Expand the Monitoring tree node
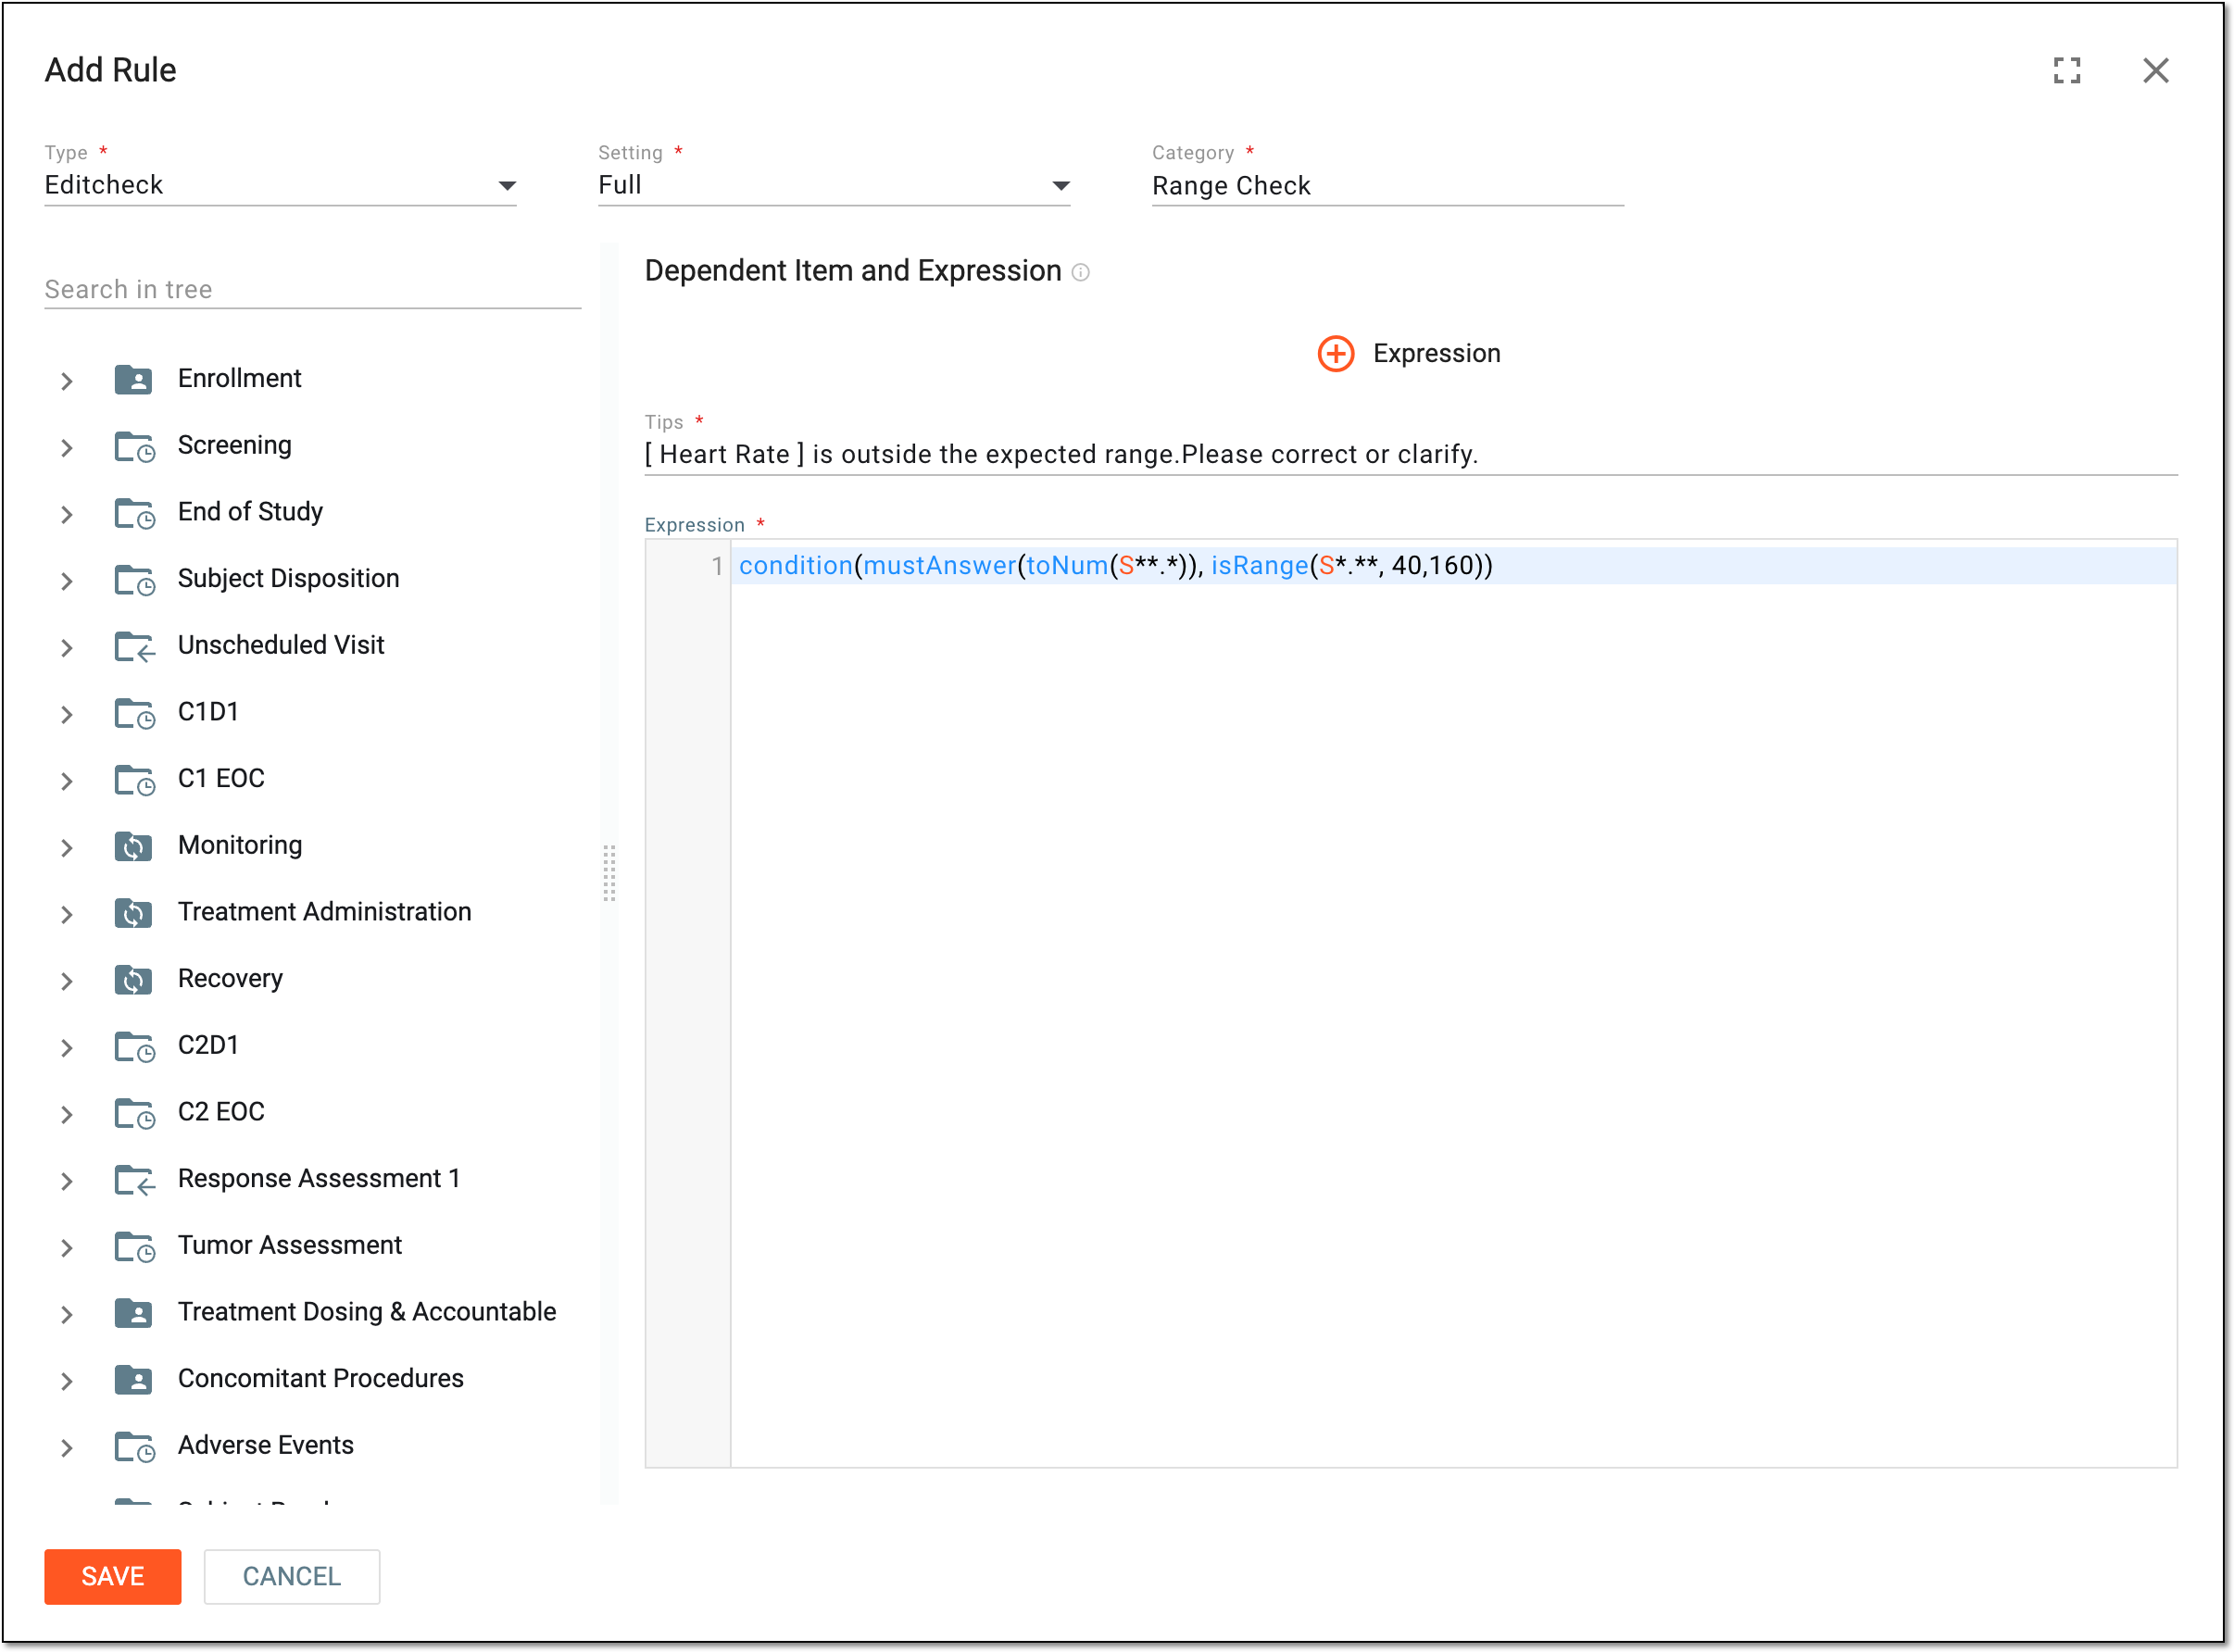 pos(67,848)
